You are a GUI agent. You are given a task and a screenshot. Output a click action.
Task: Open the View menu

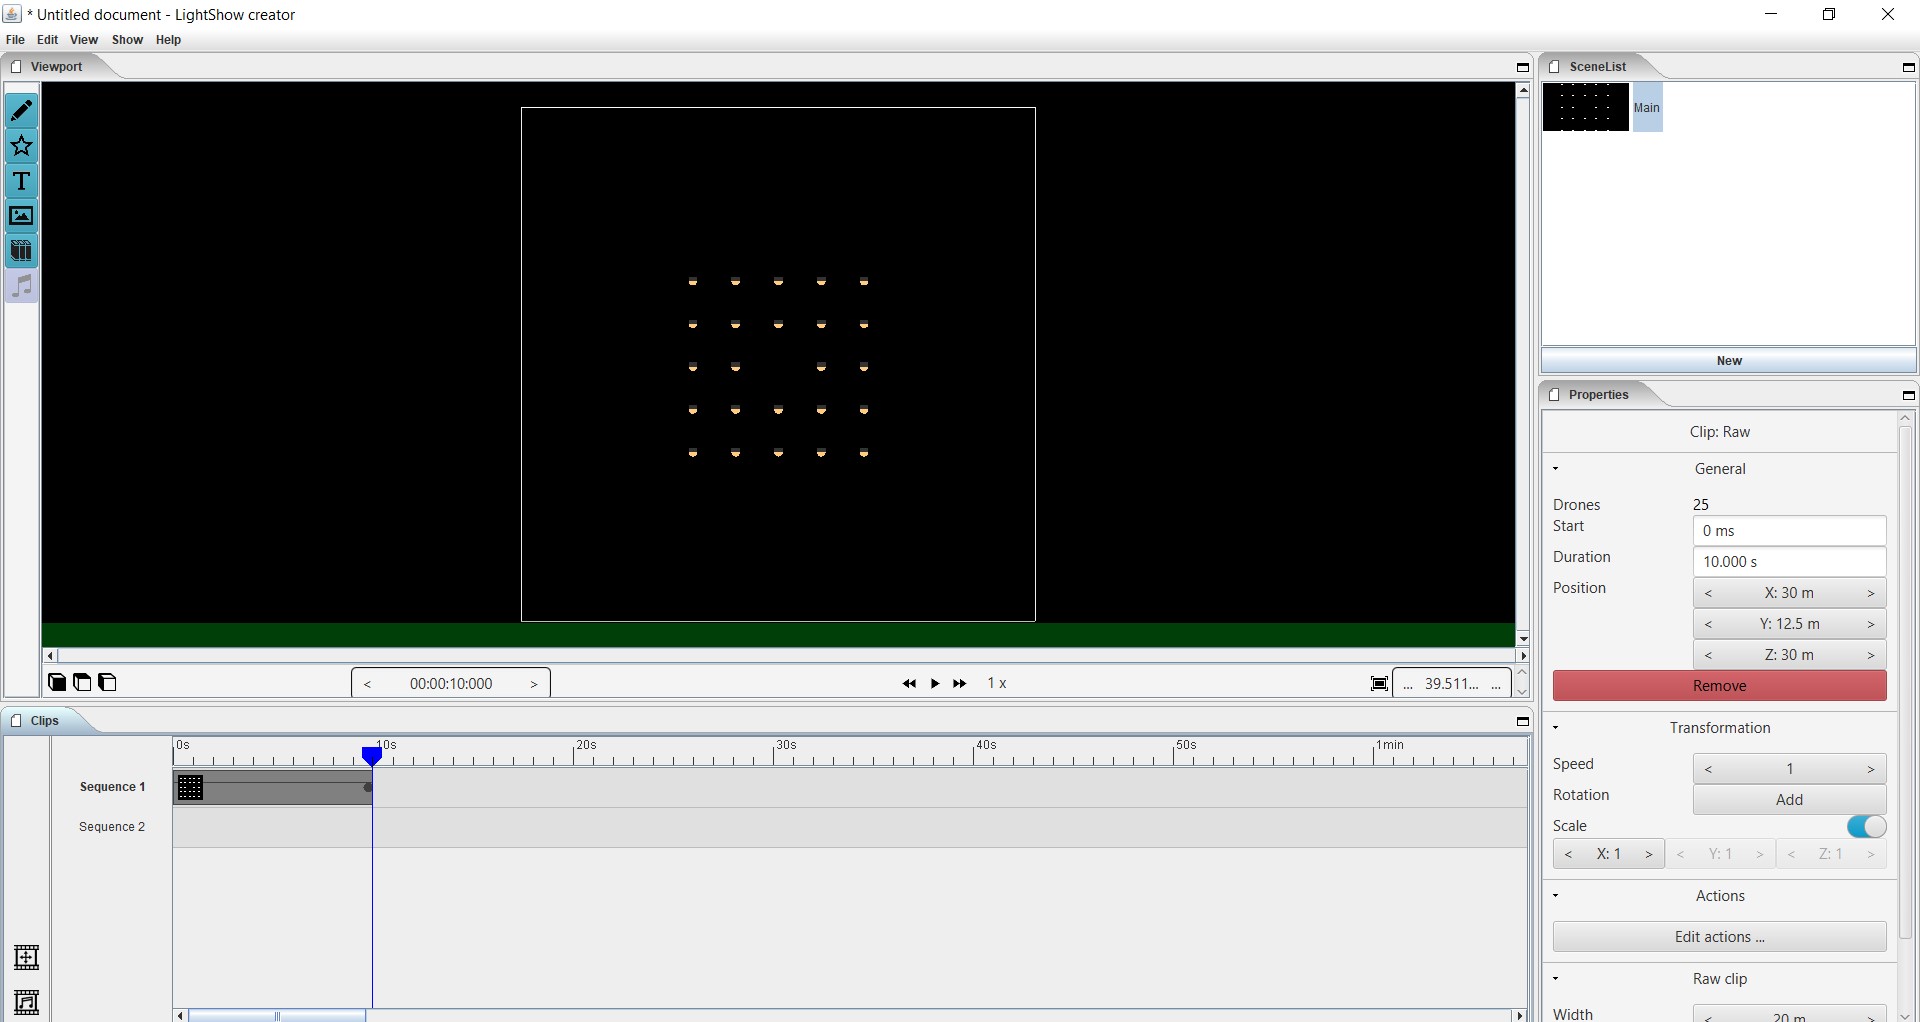click(84, 40)
